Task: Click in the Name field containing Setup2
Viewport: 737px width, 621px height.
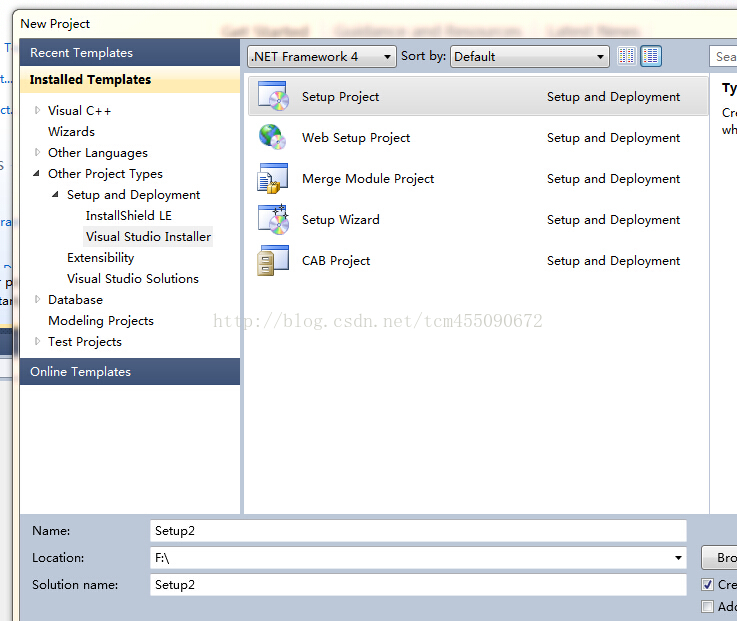Action: (x=418, y=531)
